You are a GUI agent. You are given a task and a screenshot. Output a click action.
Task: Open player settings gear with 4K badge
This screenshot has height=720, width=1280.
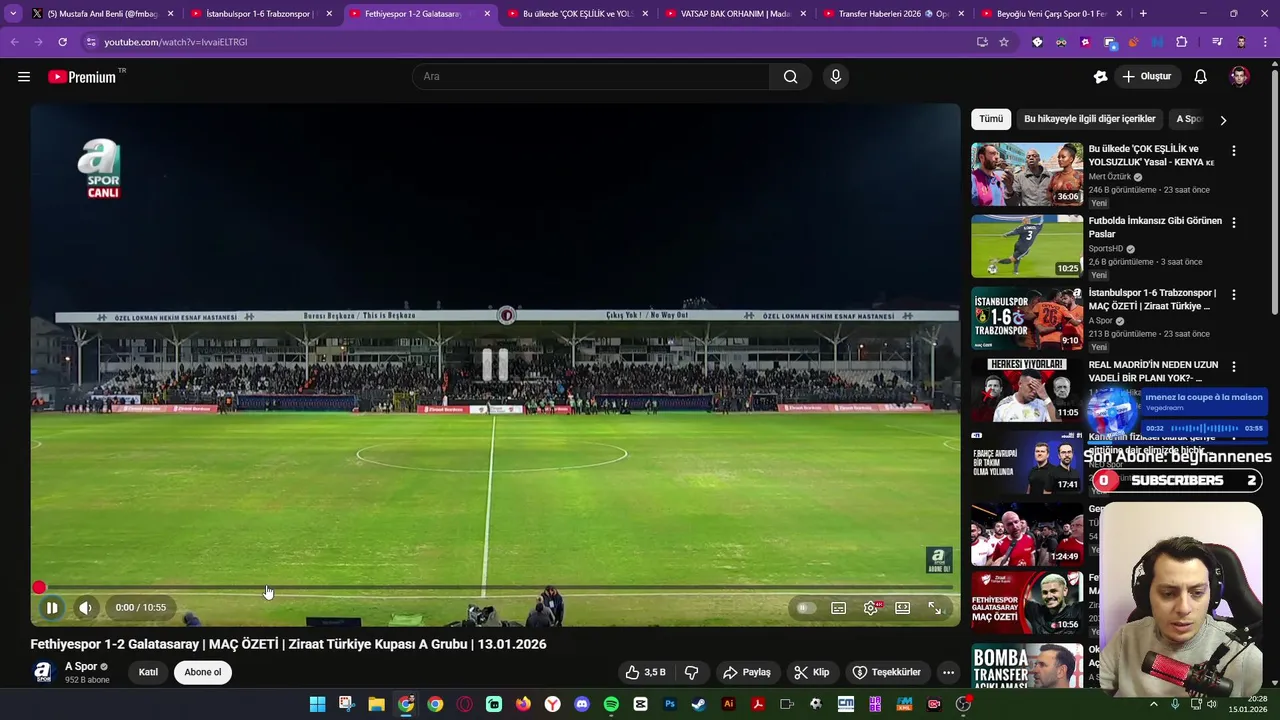point(872,608)
